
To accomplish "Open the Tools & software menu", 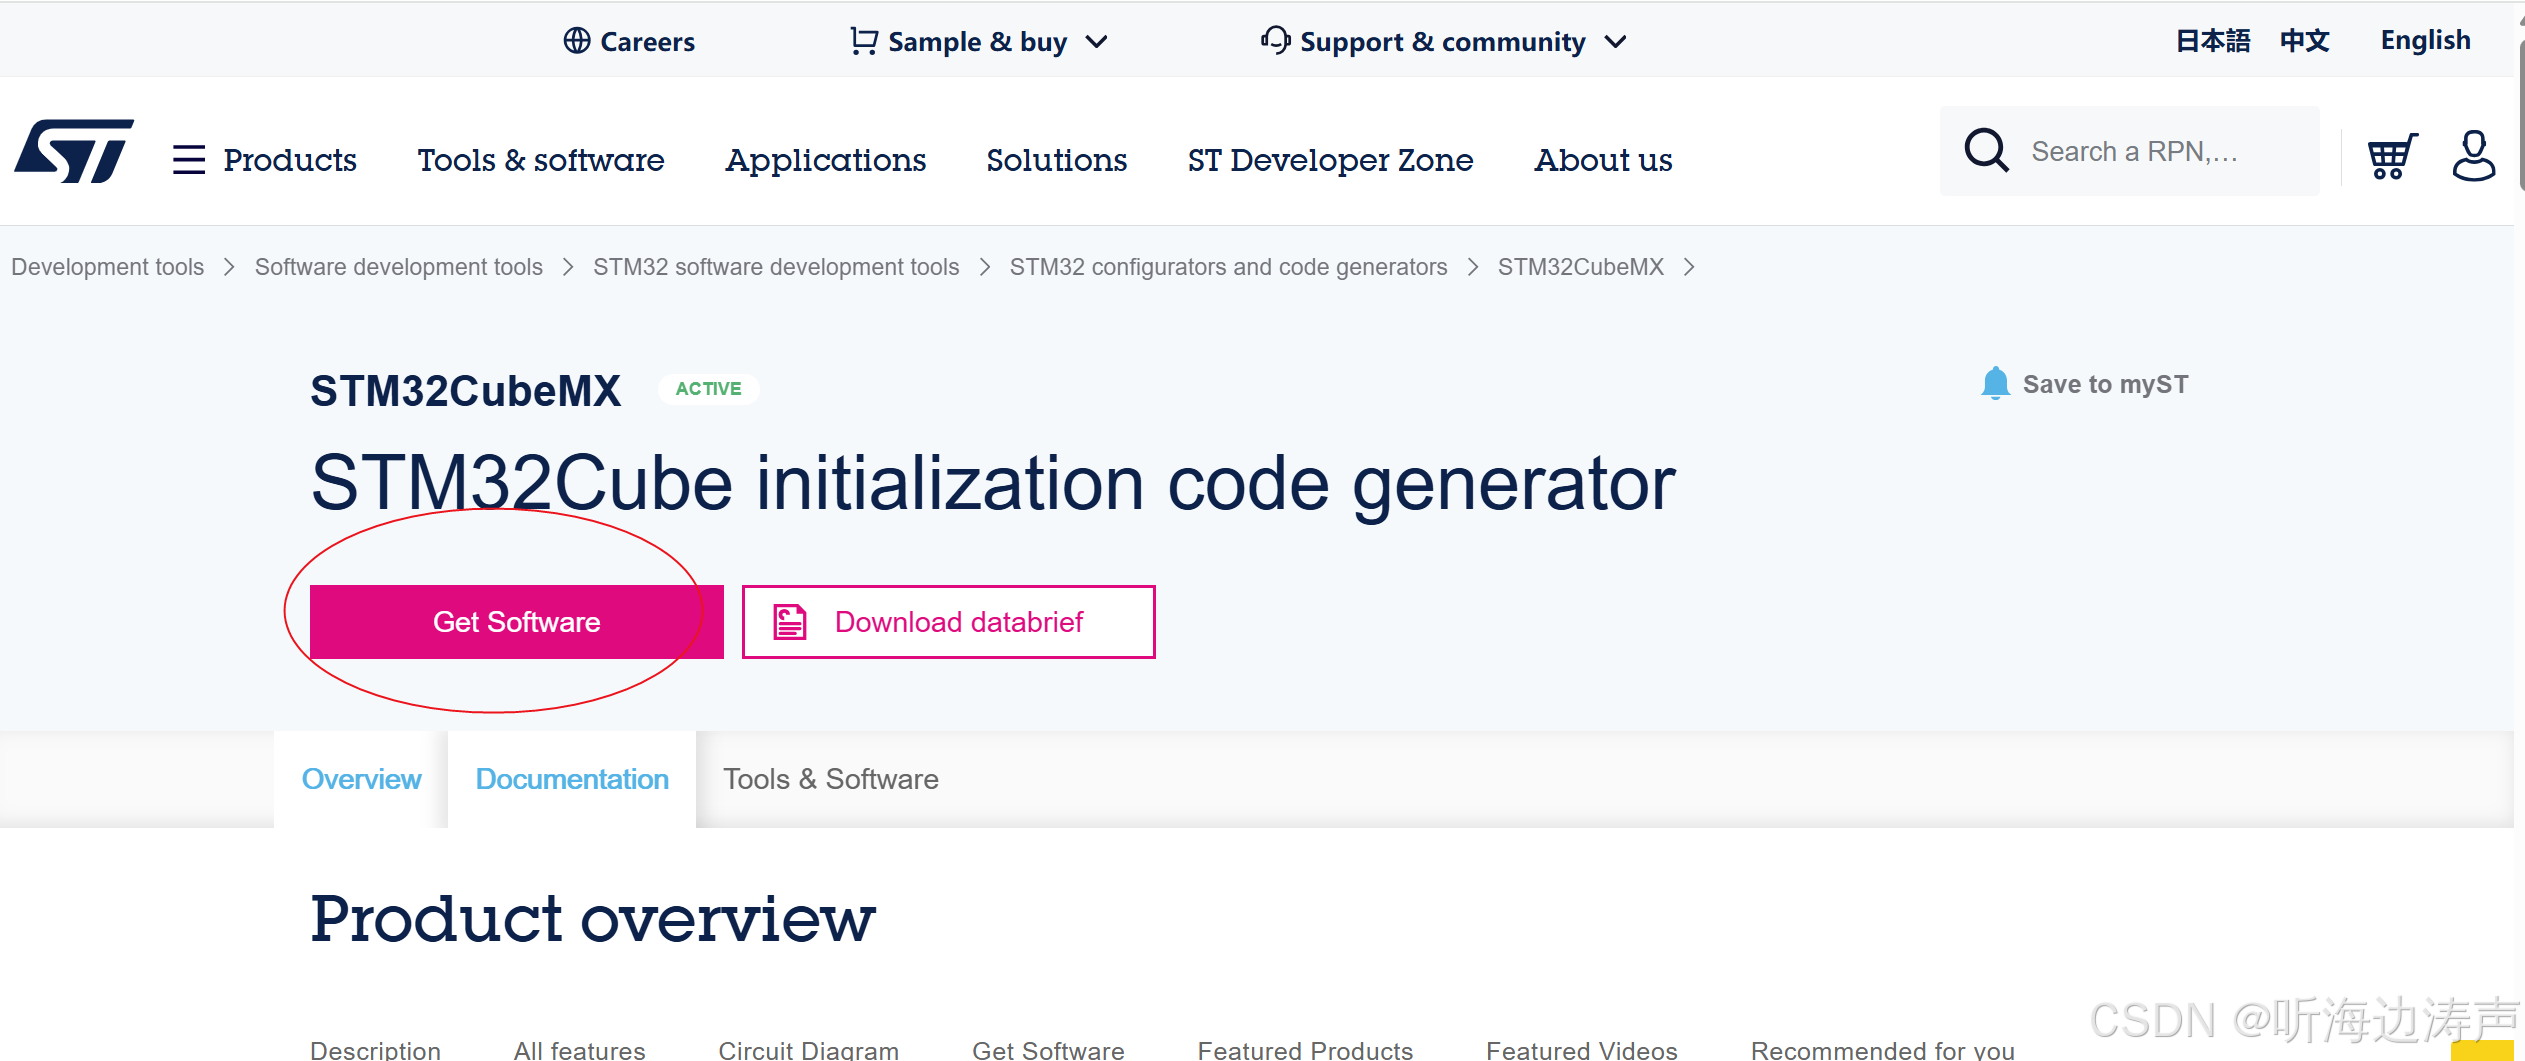I will point(541,160).
